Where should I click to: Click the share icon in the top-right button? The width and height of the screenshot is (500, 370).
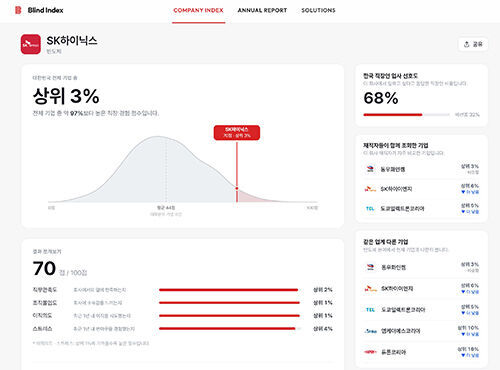[x=467, y=44]
